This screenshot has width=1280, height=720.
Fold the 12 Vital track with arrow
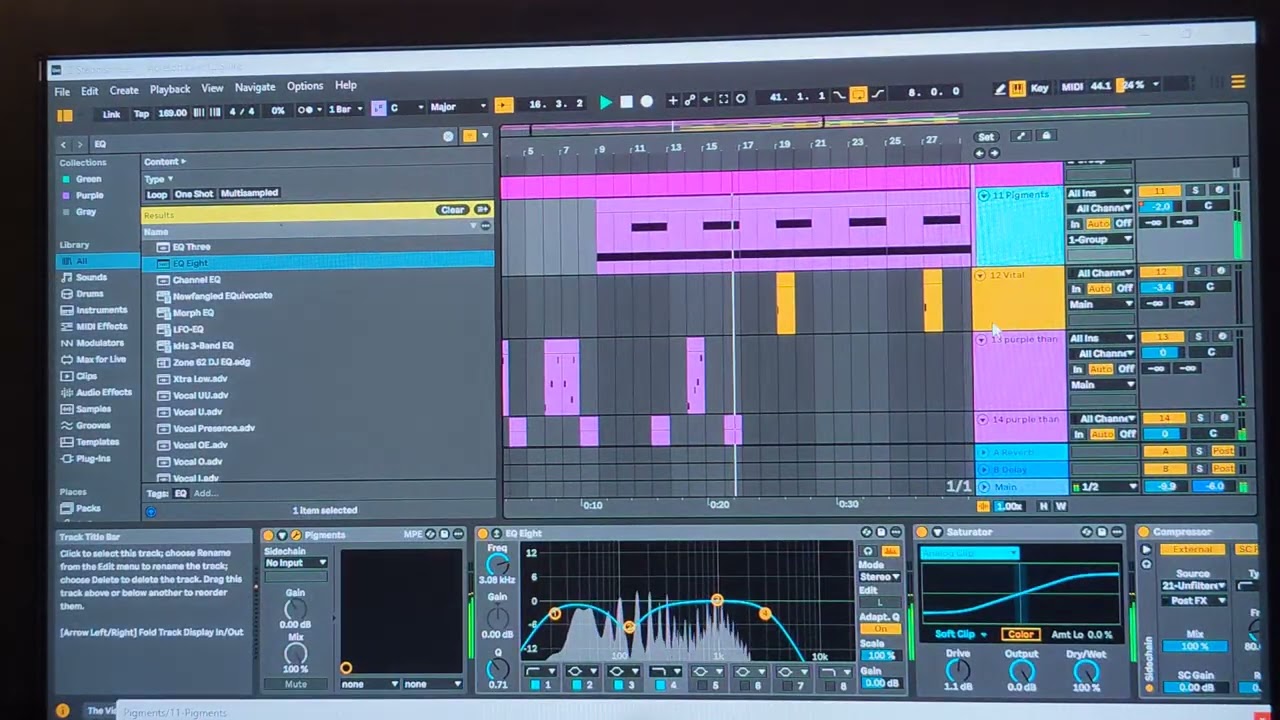981,275
